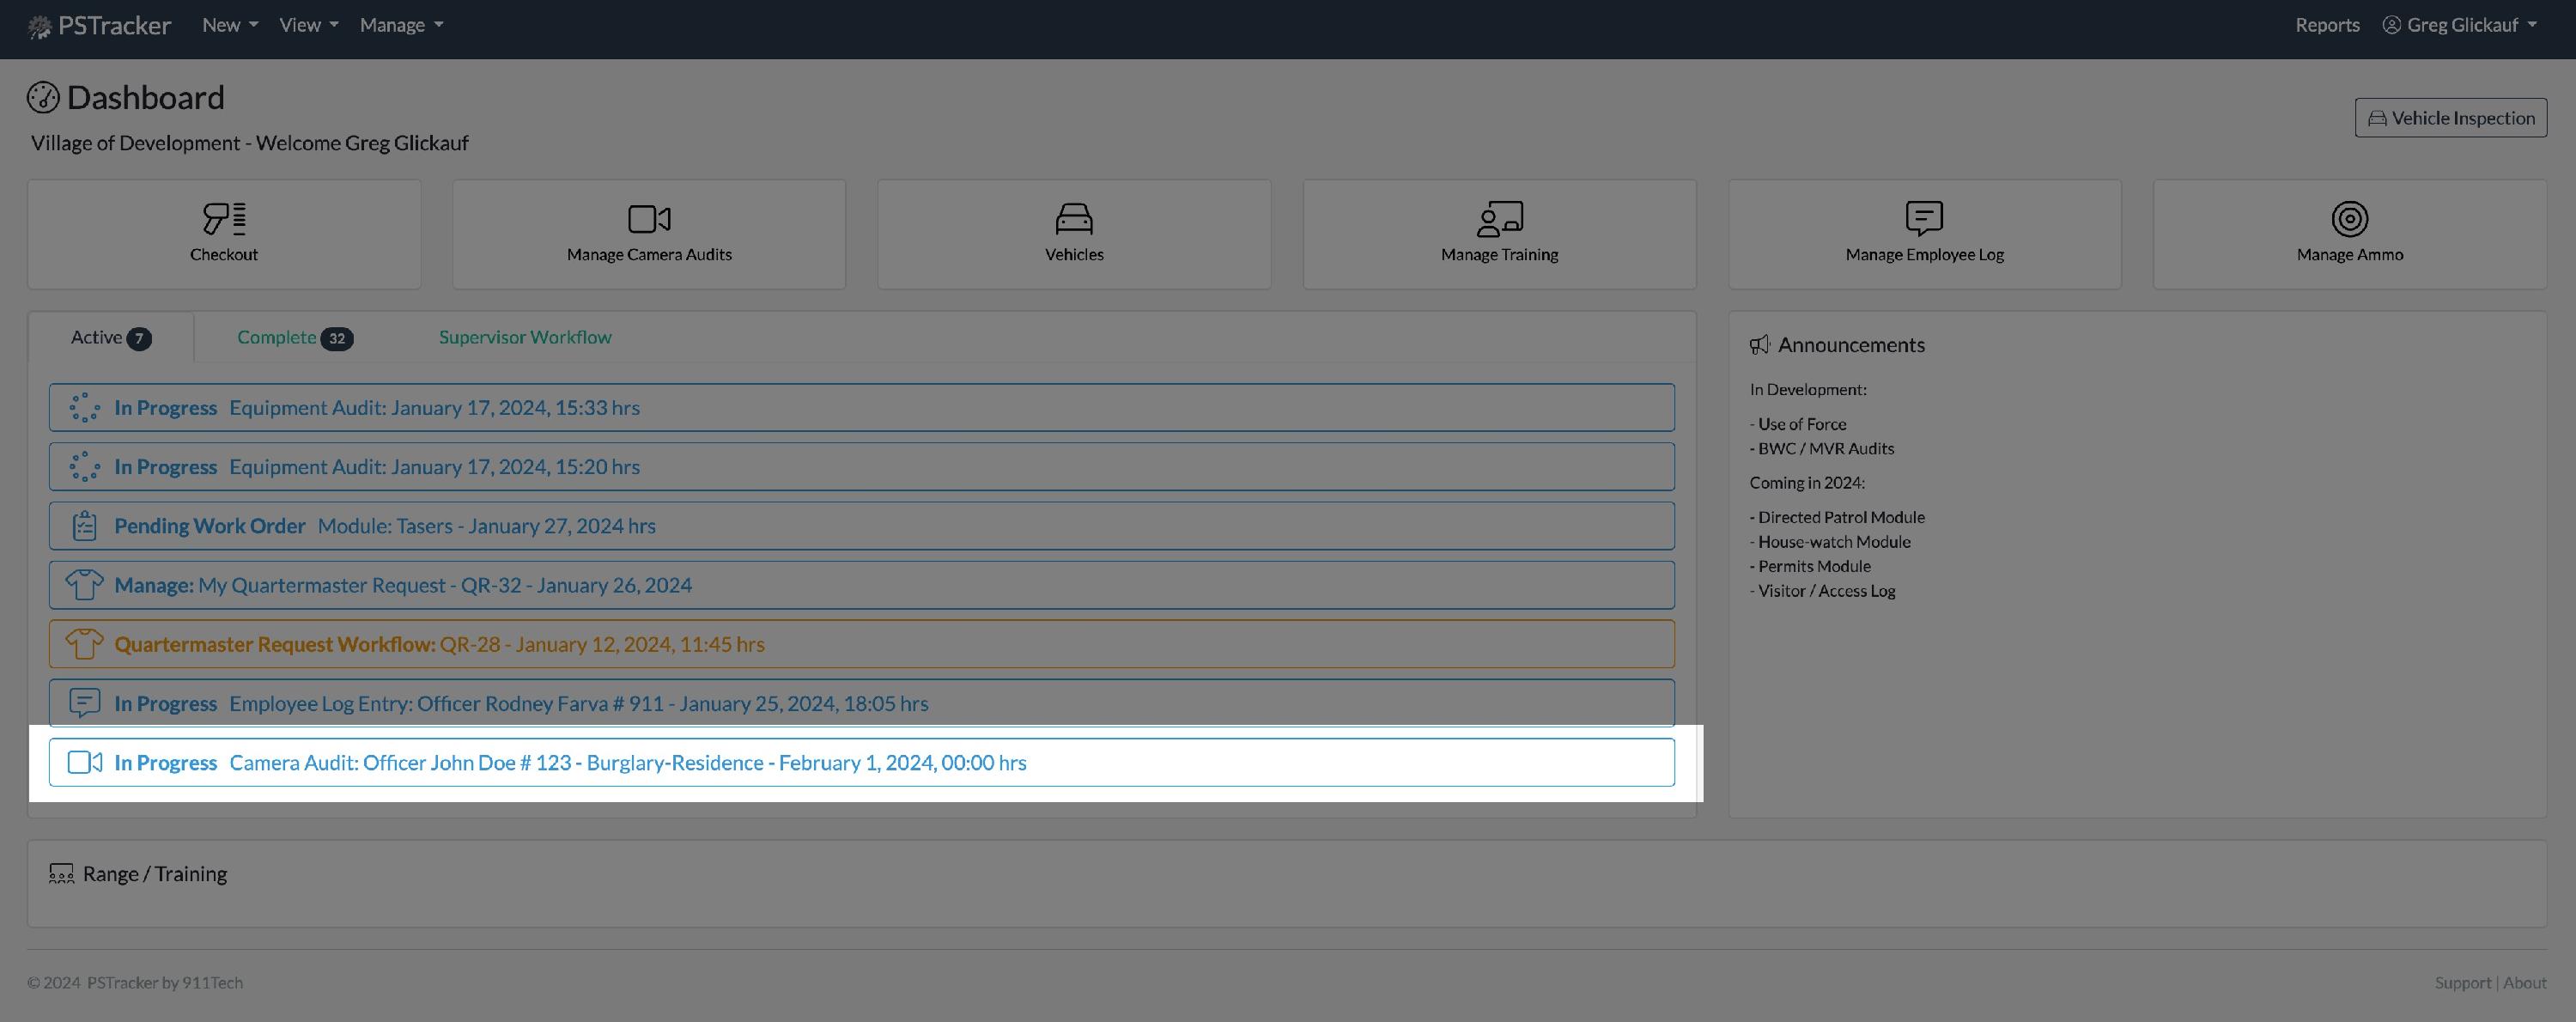Switch to the Complete tab
2576x1022 pixels.
(x=295, y=337)
